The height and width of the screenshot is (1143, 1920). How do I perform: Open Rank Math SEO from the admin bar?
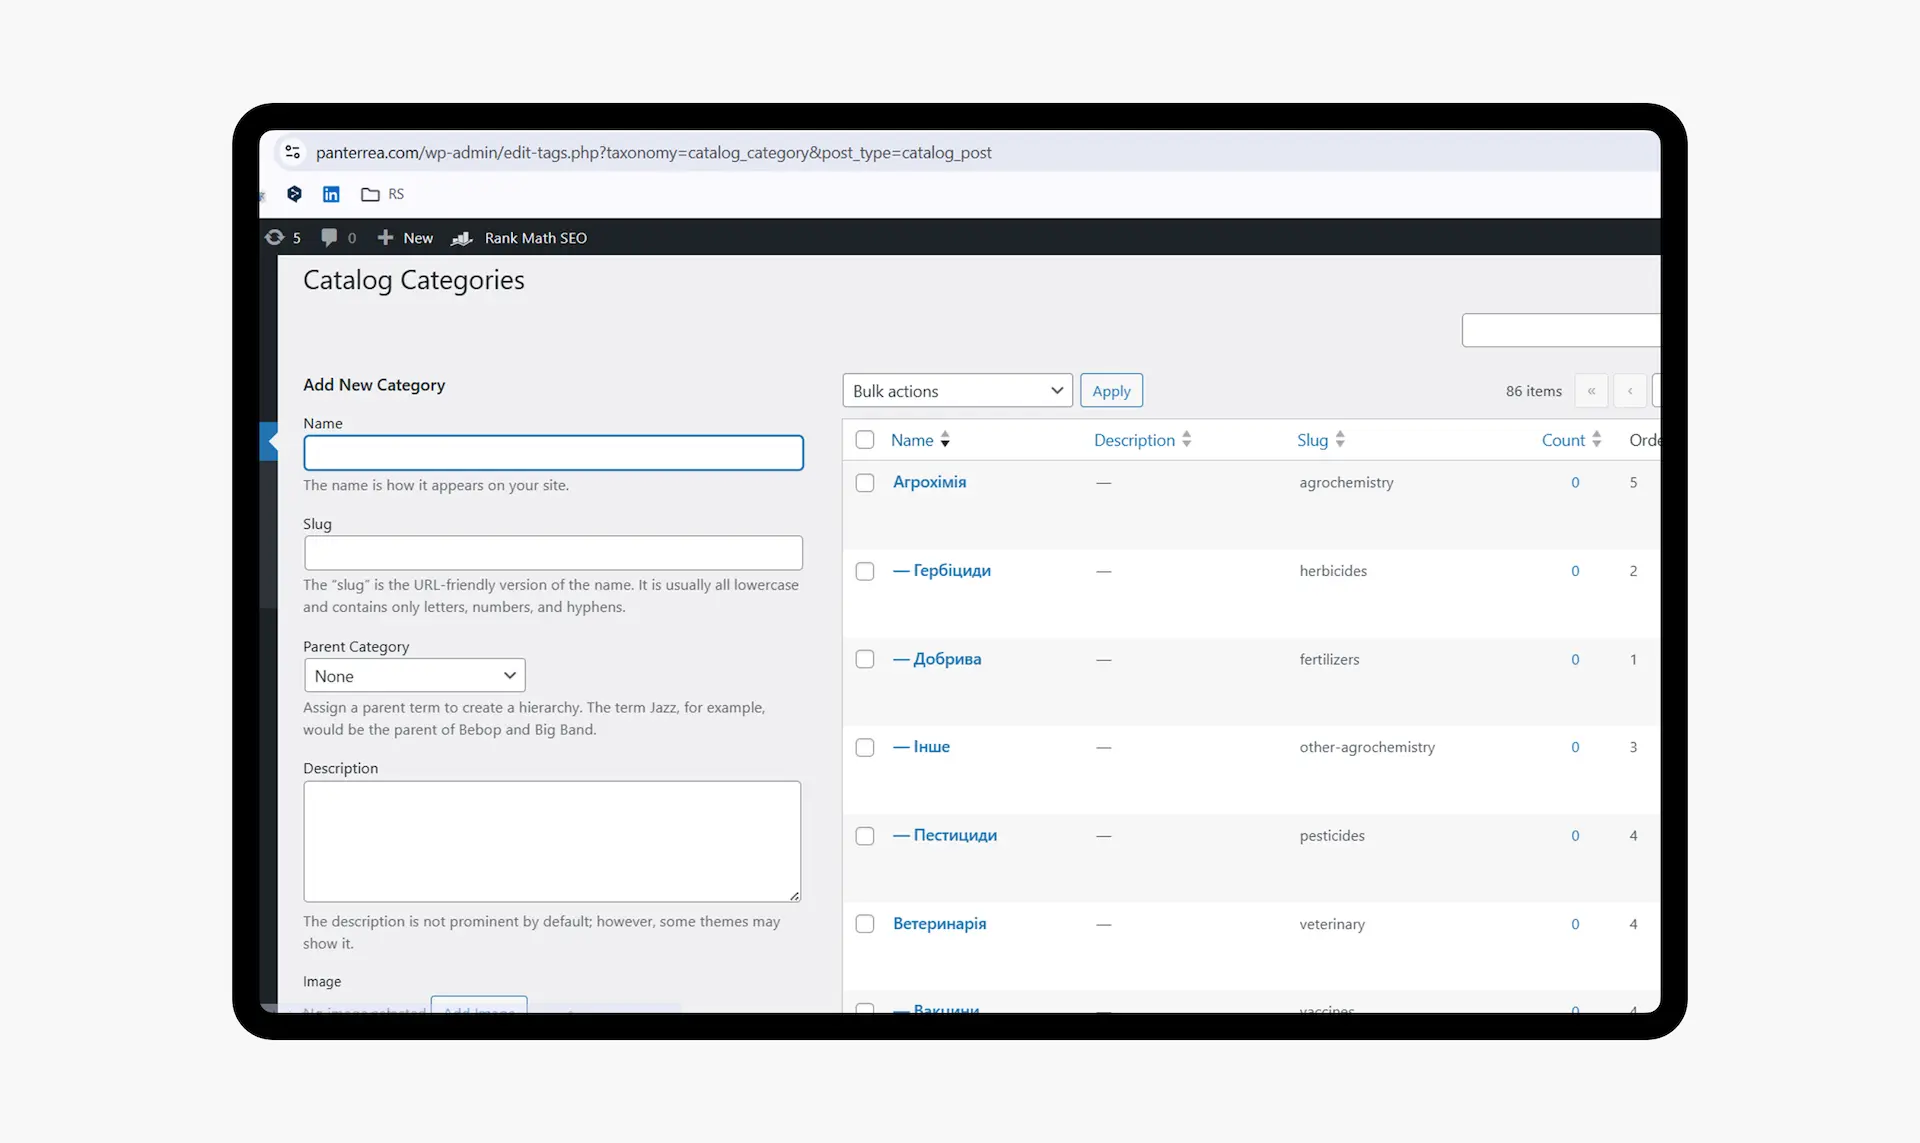click(x=519, y=238)
